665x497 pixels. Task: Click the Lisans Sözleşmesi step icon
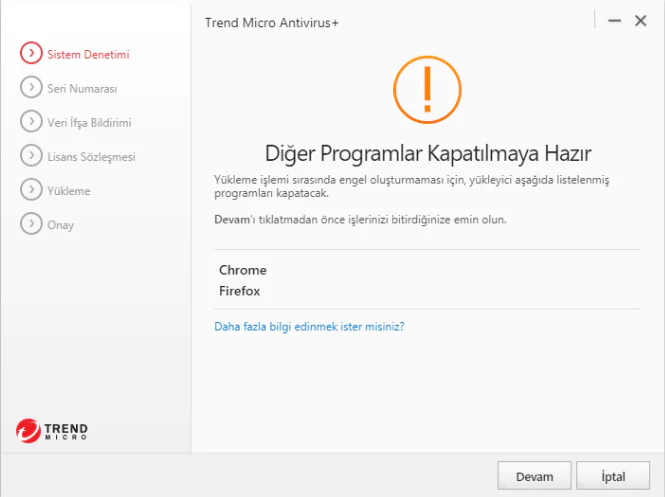[31, 155]
